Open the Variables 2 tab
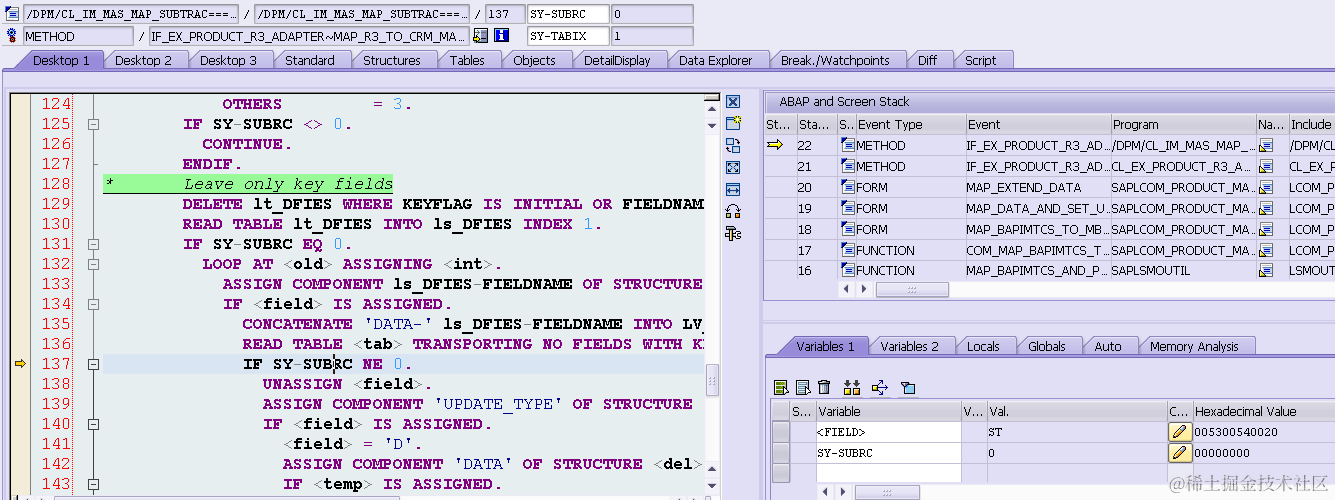The image size is (1335, 500). point(910,346)
